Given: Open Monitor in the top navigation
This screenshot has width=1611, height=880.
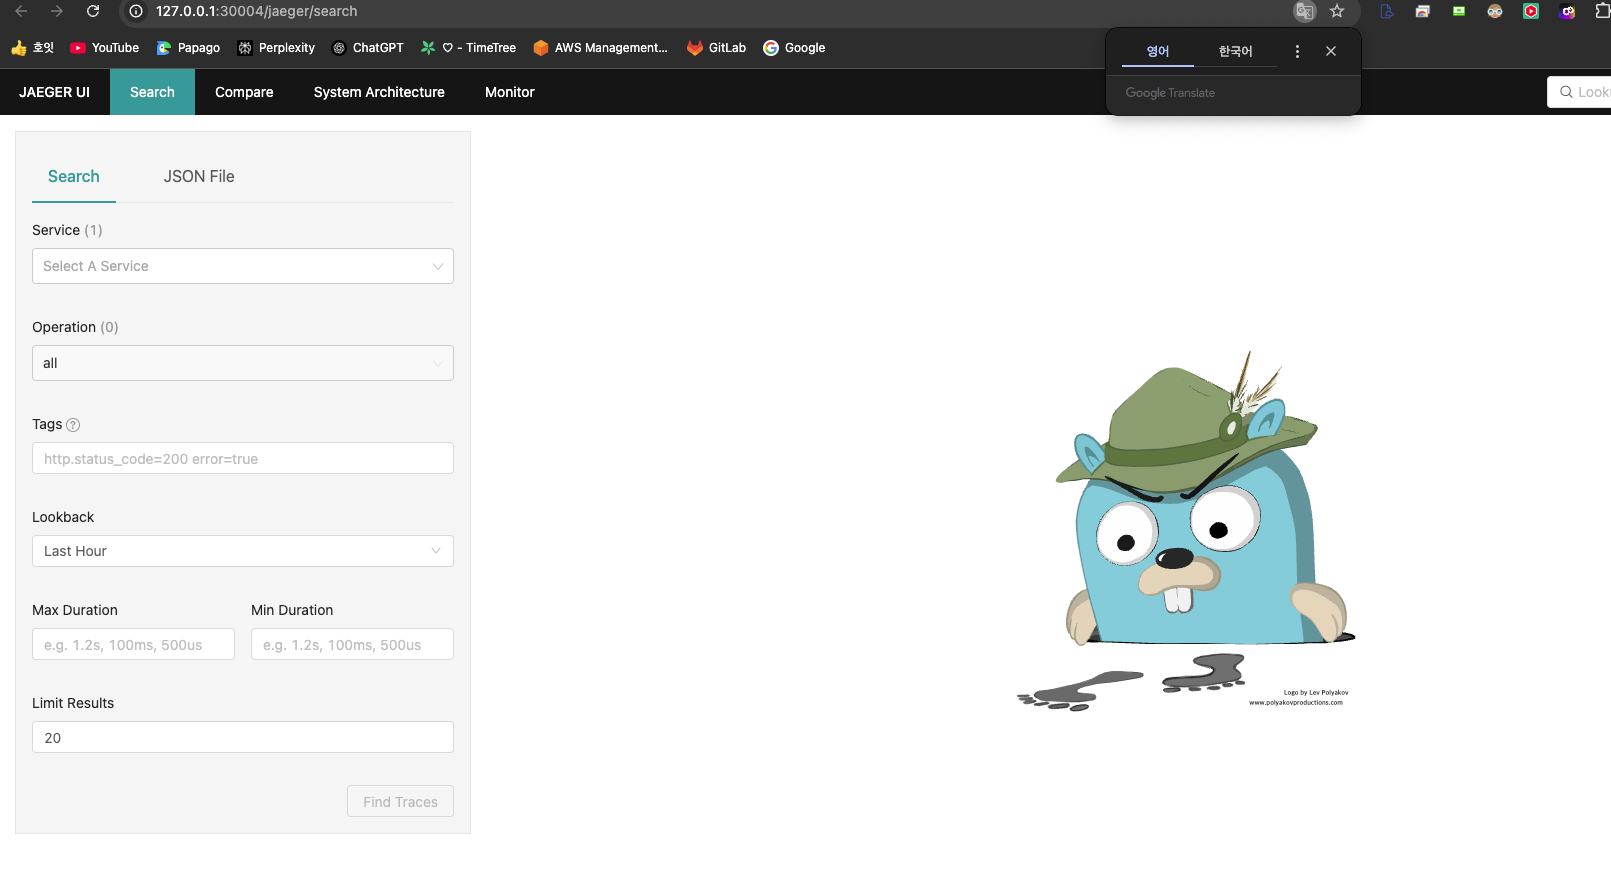Looking at the screenshot, I should [x=510, y=92].
